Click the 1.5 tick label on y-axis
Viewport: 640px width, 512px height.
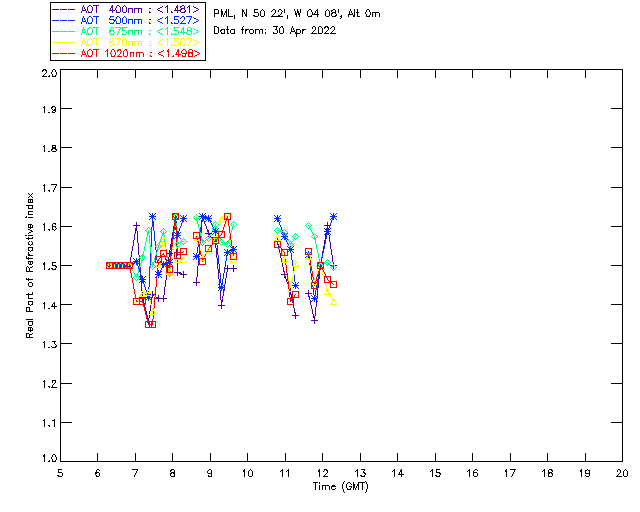tap(47, 266)
